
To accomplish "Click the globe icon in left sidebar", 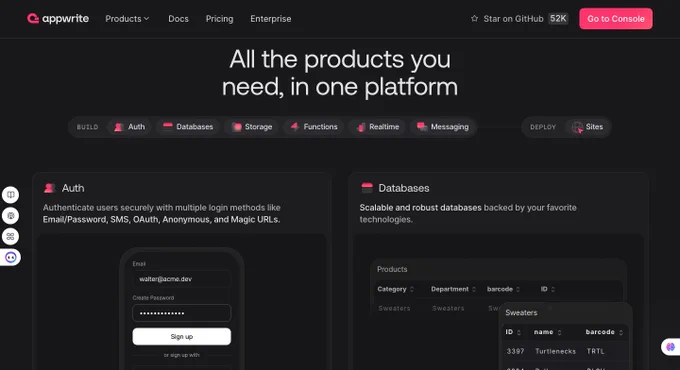I will coord(10,216).
